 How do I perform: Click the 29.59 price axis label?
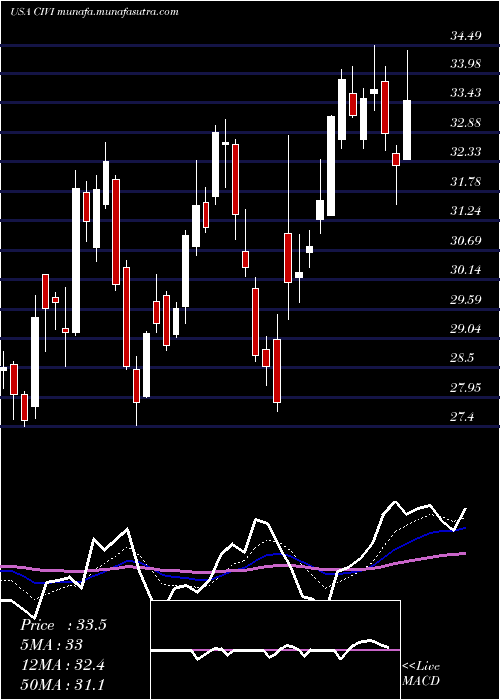tap(466, 300)
